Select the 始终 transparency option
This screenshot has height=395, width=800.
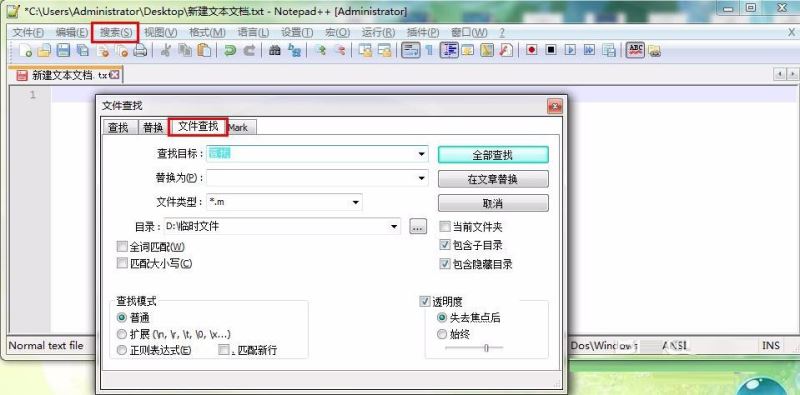(x=442, y=334)
